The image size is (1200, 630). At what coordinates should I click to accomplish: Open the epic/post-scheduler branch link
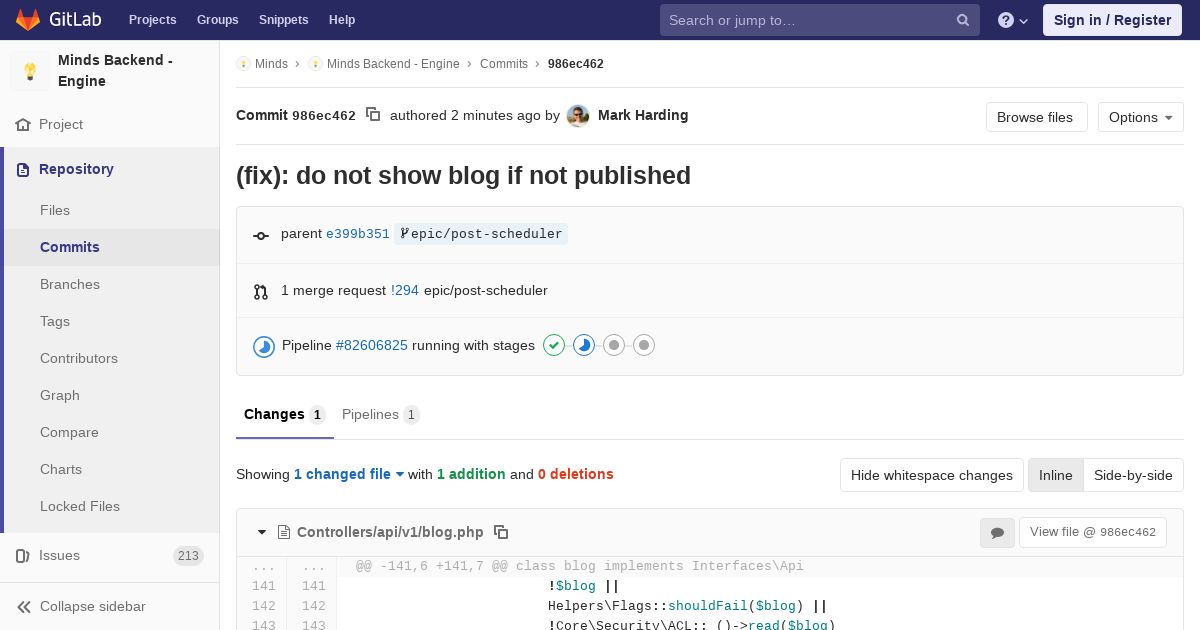pyautogui.click(x=481, y=234)
